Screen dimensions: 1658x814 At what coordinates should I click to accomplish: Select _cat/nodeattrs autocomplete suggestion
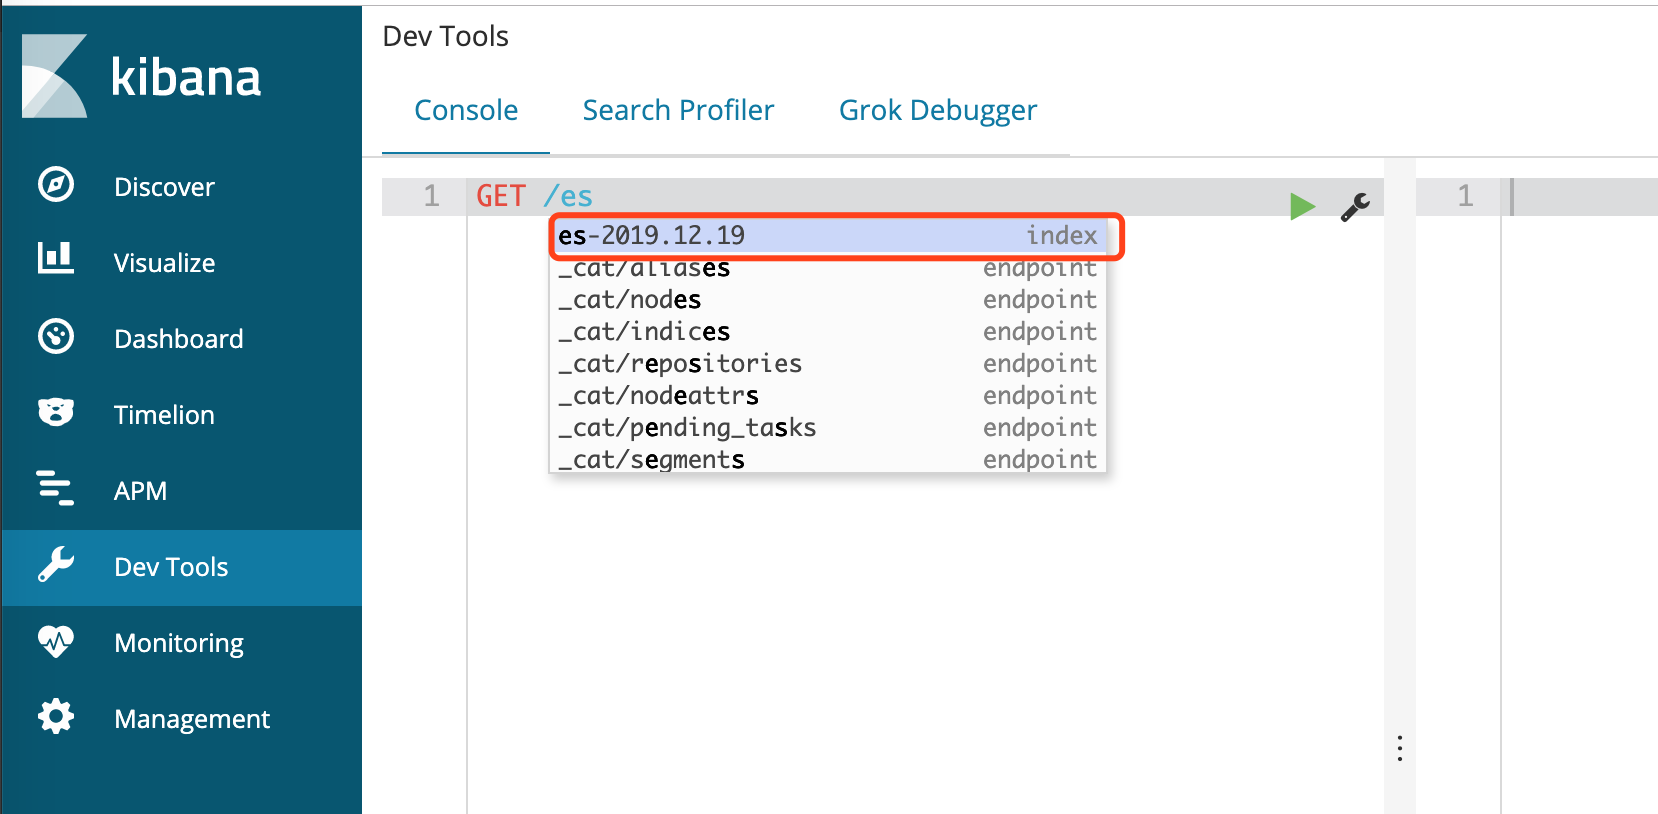tap(829, 396)
